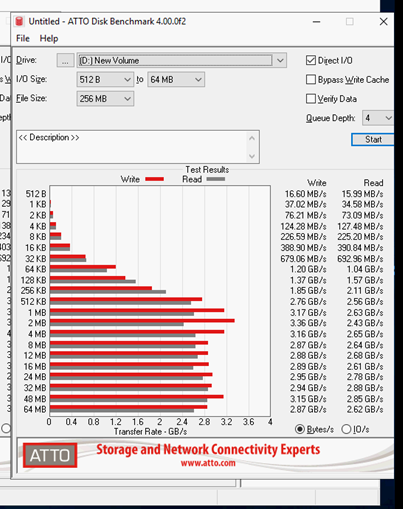Close the ATTO Disk Benchmark window

383,22
